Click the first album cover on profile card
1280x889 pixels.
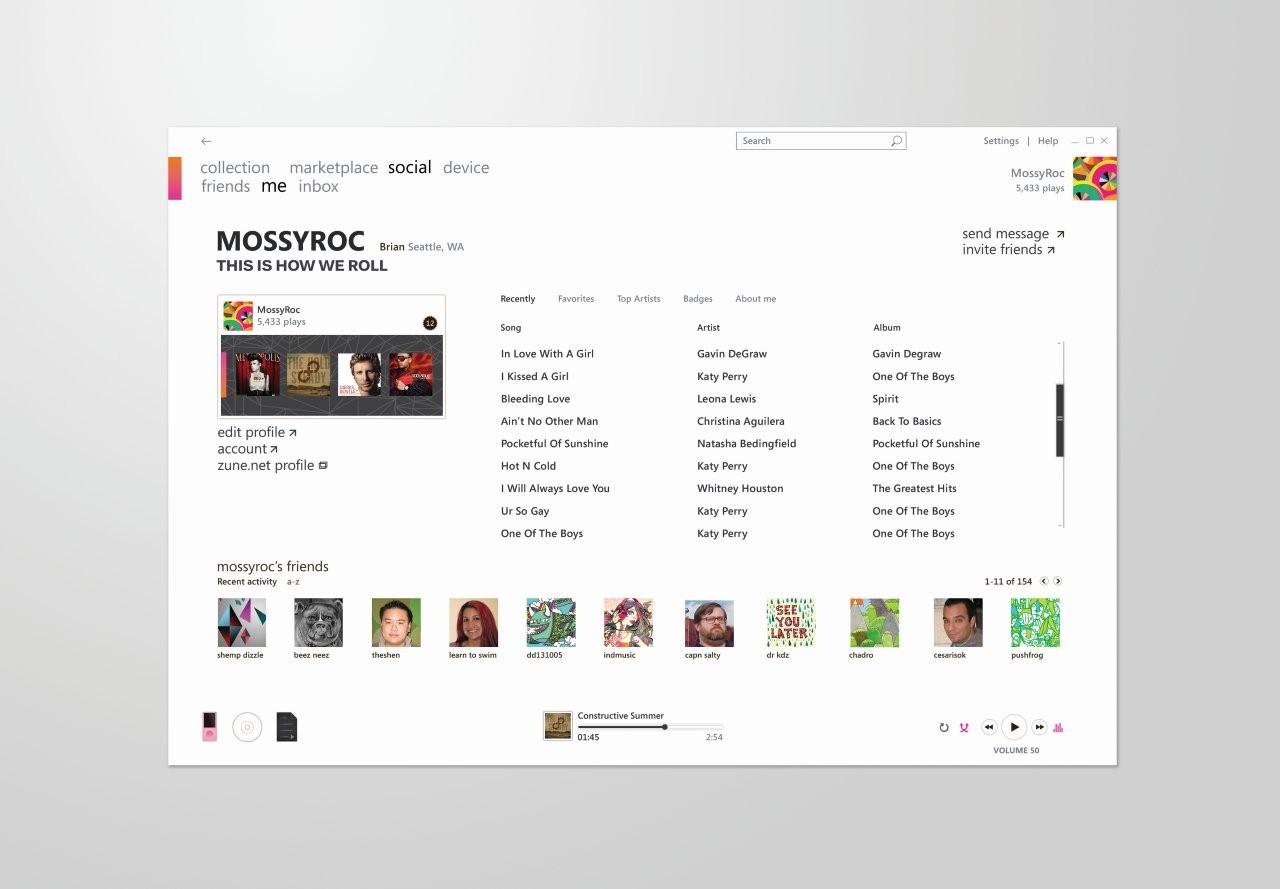[257, 375]
